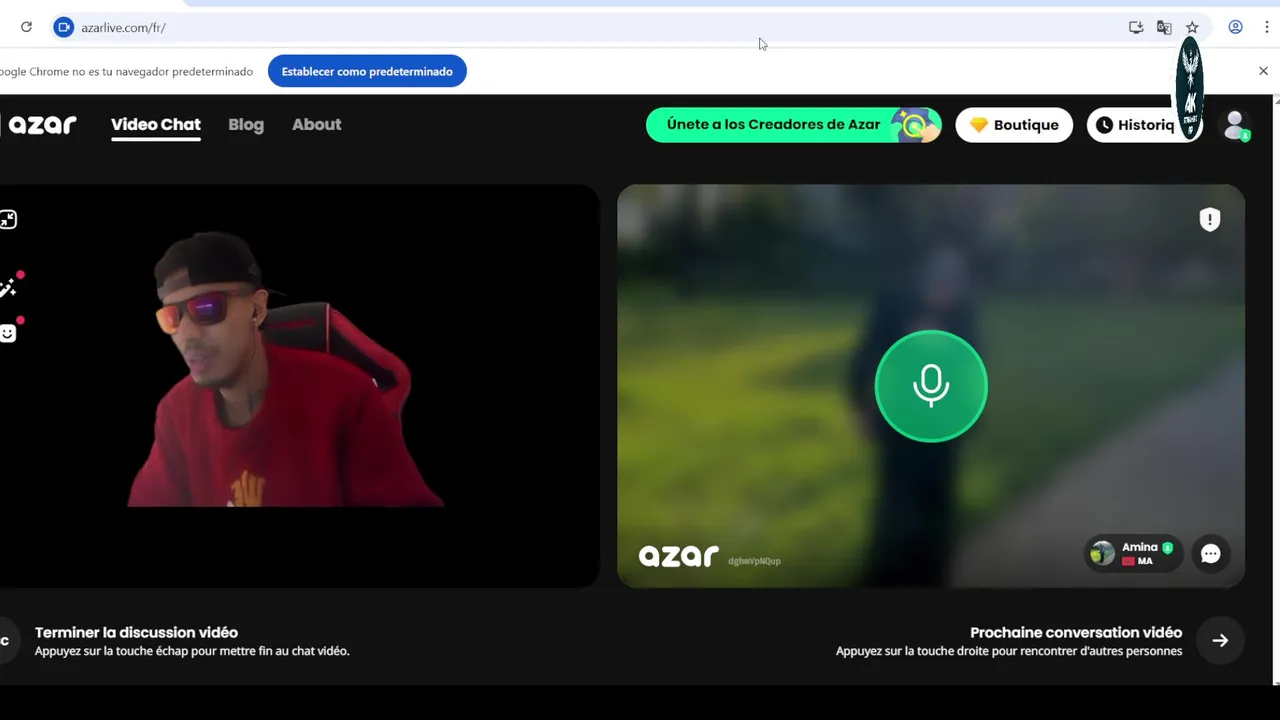Image resolution: width=1280 pixels, height=720 pixels.
Task: Open the Chrome three-dot menu
Action: (1266, 27)
